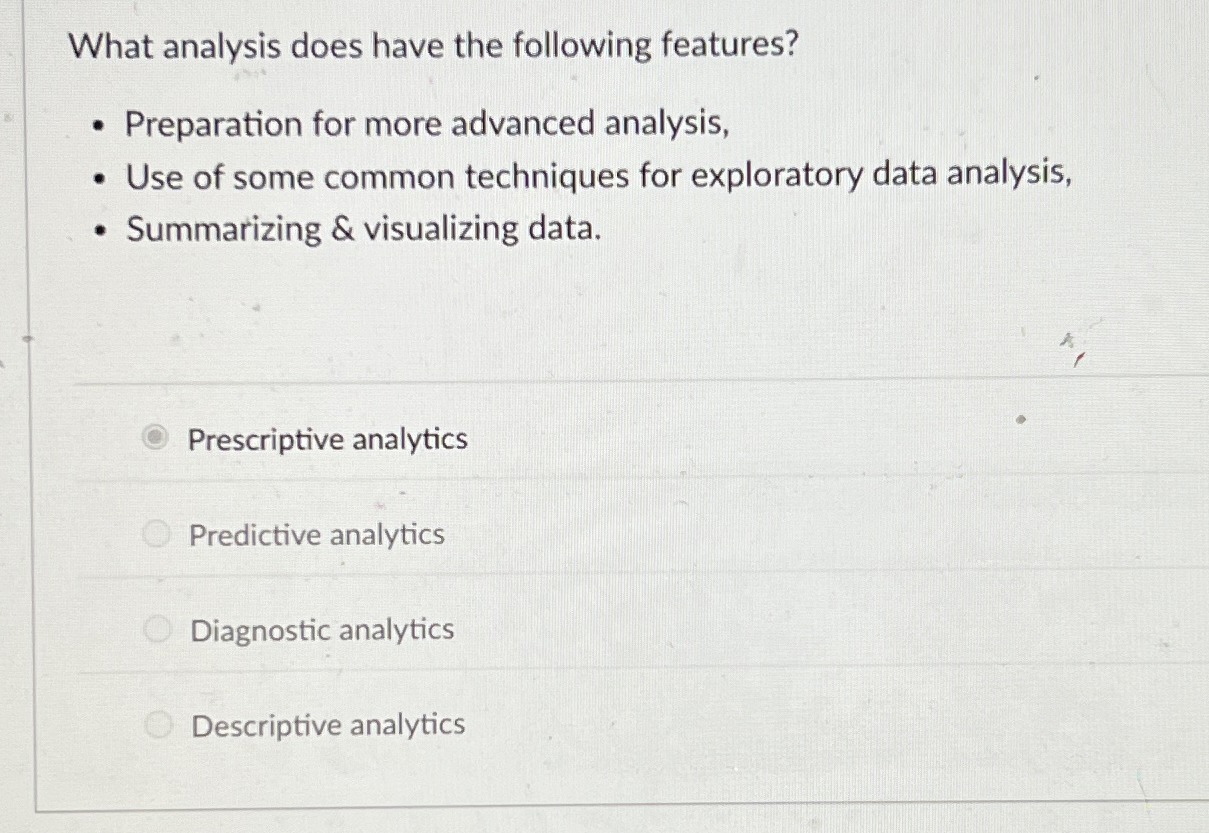Deselect the currently selected Prescriptive analytics option
The image size is (1209, 833).
(x=157, y=438)
